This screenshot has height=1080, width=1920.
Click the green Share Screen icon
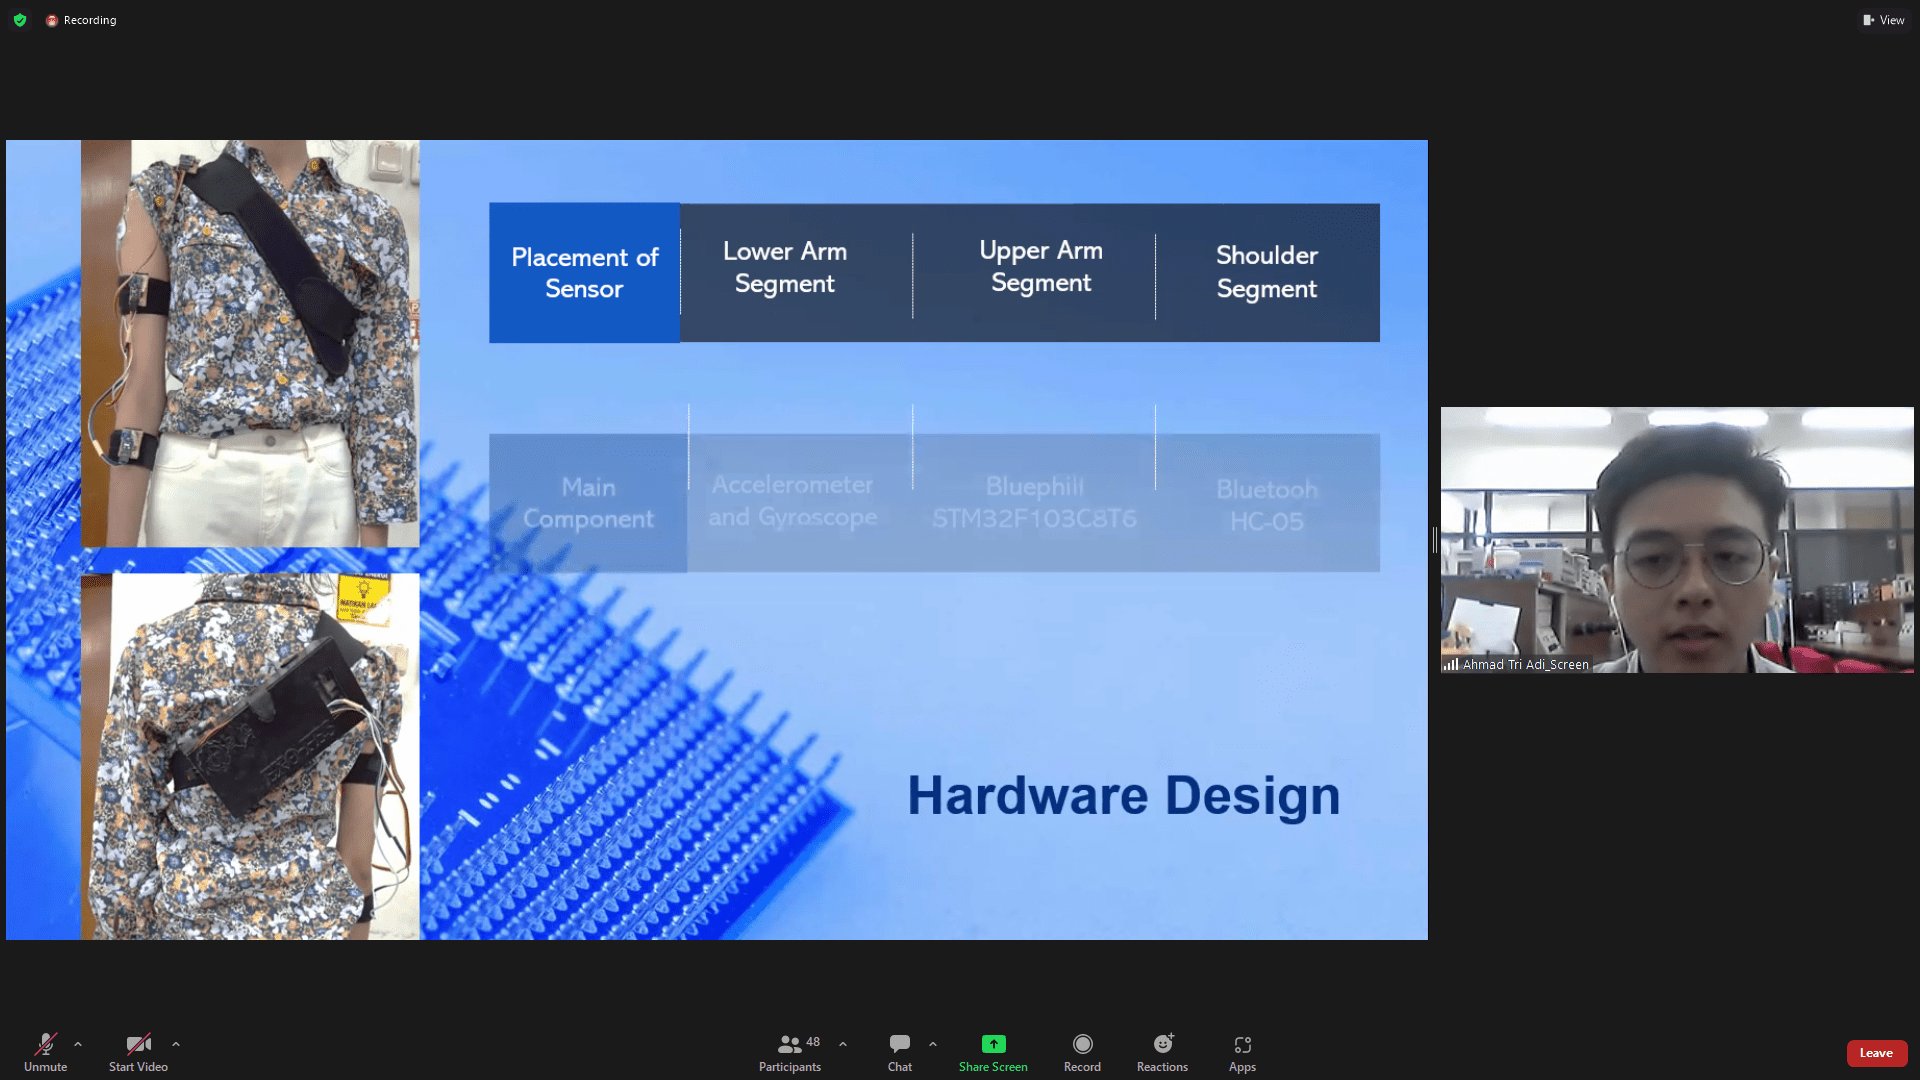point(993,1044)
